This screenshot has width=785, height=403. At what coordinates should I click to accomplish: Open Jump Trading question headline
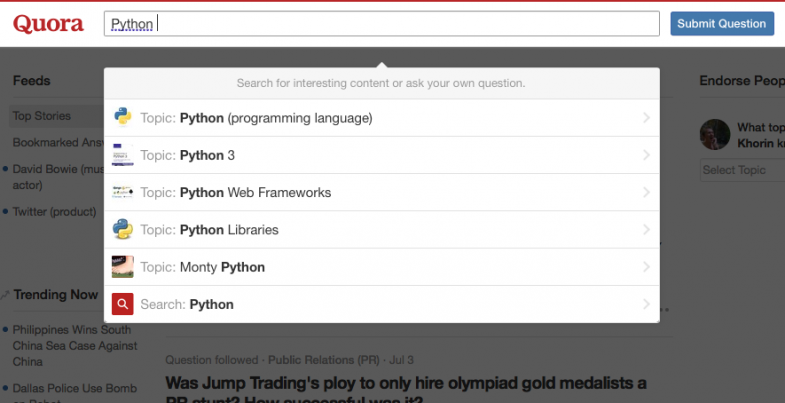click(x=406, y=391)
